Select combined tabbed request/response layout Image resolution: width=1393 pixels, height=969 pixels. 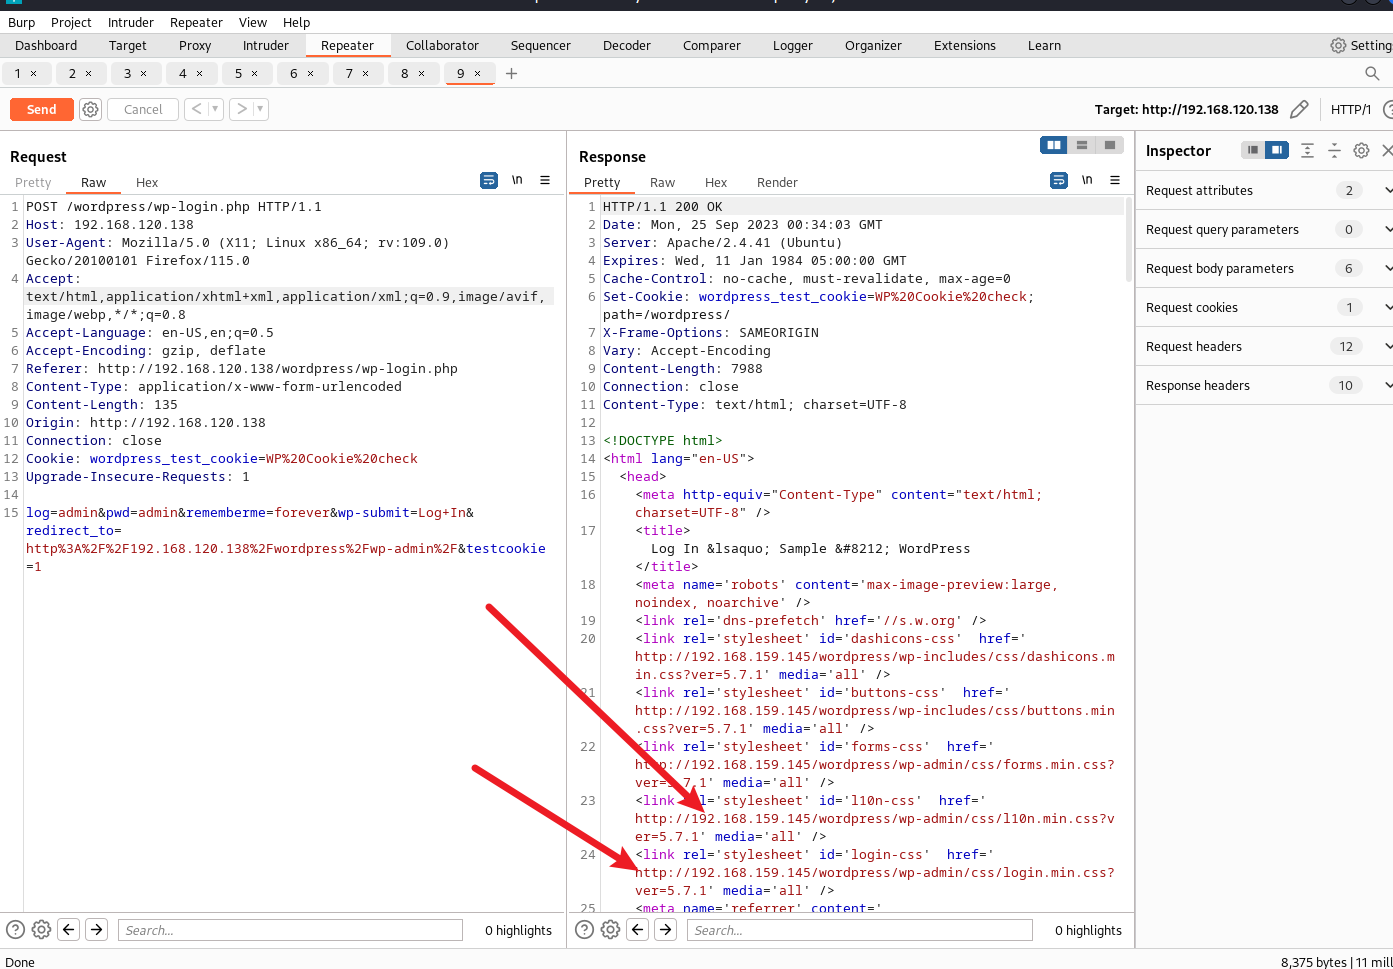(x=1110, y=145)
